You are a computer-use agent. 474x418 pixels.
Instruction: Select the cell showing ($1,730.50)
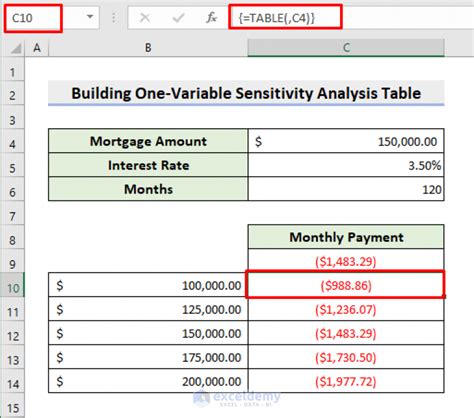(x=346, y=357)
